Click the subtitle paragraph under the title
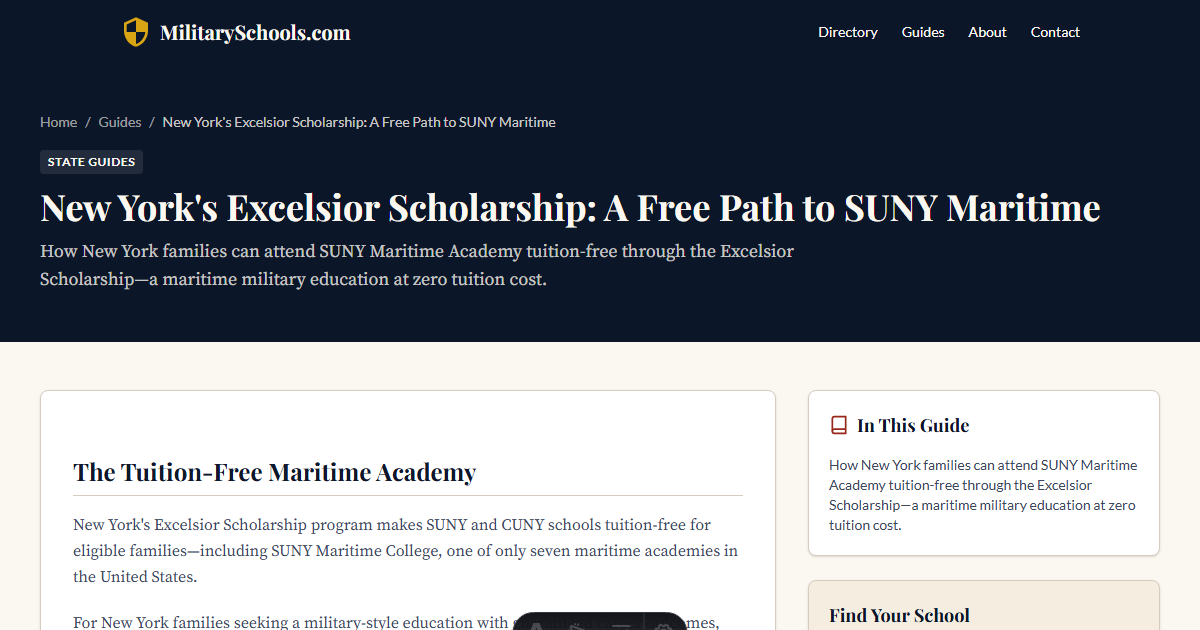This screenshot has width=1200, height=630. (x=417, y=265)
